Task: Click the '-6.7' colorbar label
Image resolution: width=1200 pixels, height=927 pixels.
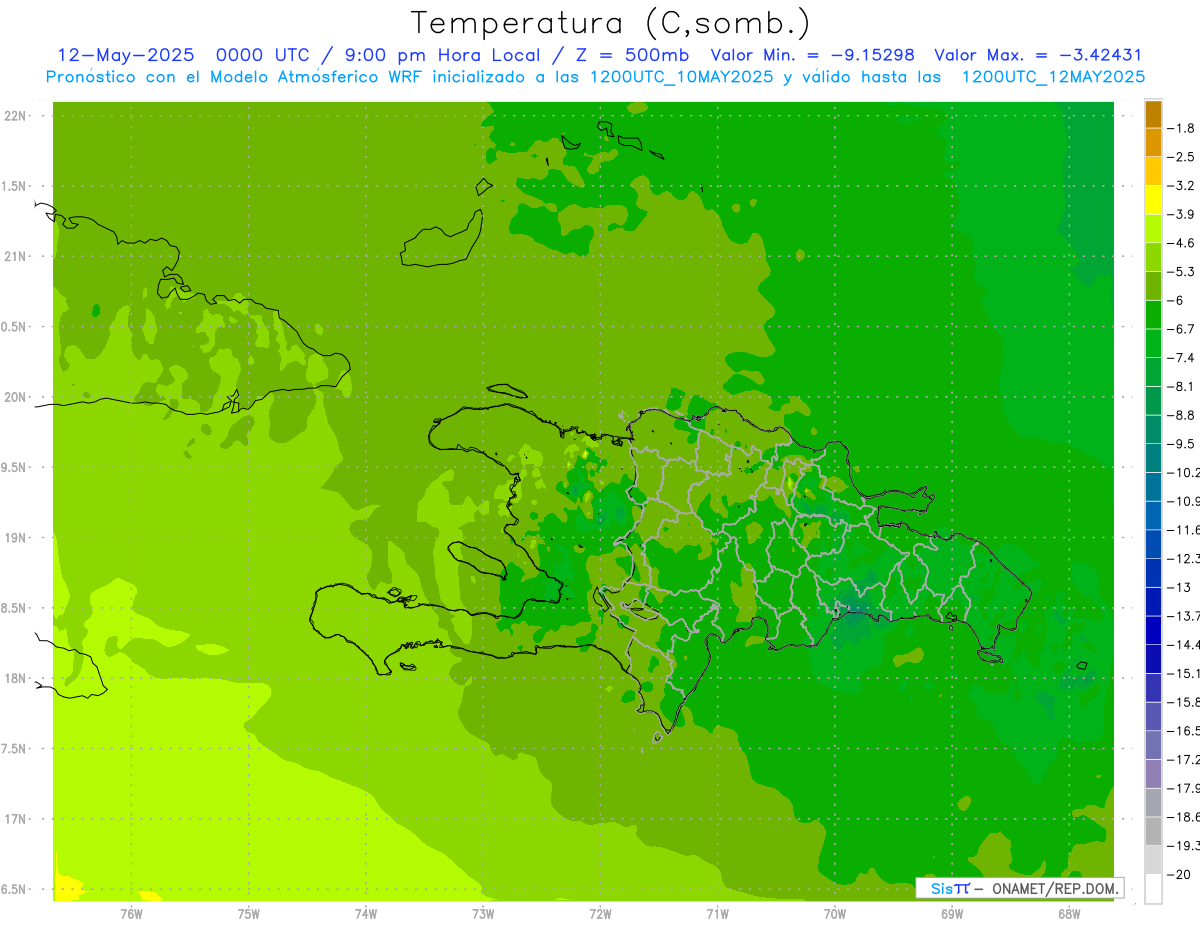Action: pyautogui.click(x=1182, y=329)
